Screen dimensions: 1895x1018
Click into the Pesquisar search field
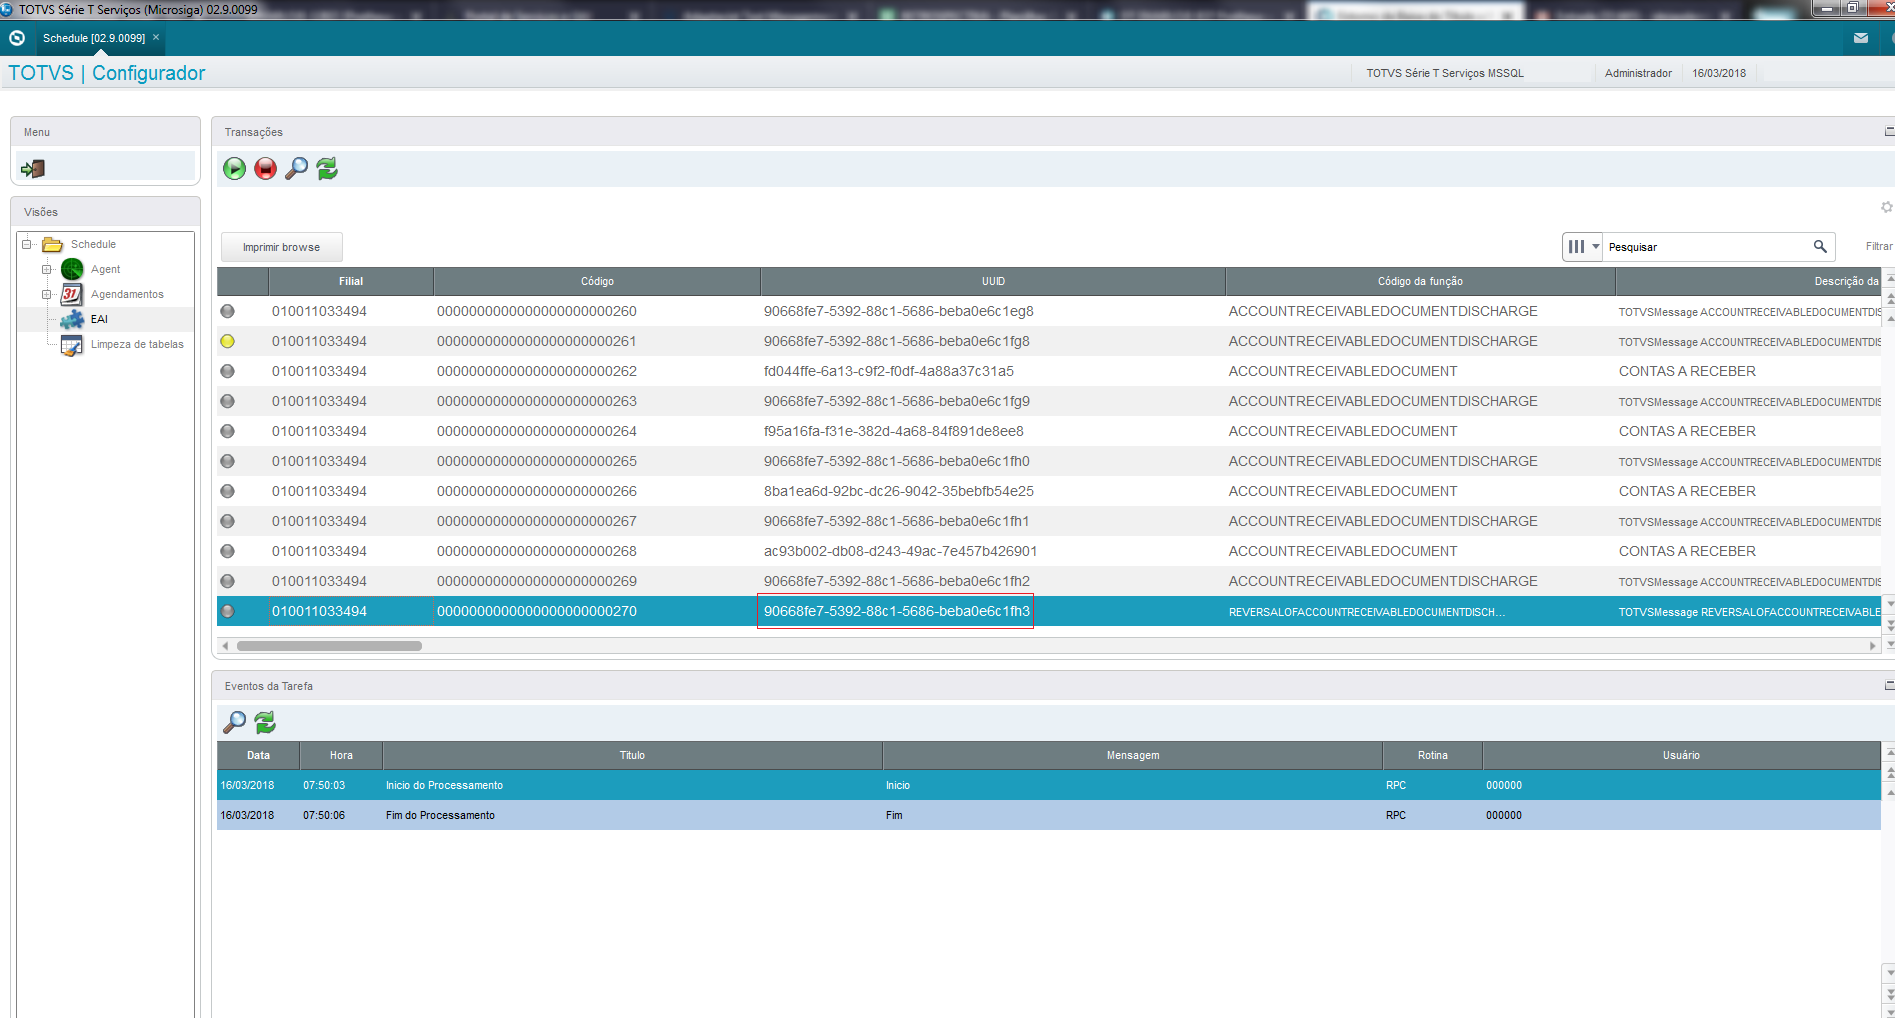(1708, 247)
